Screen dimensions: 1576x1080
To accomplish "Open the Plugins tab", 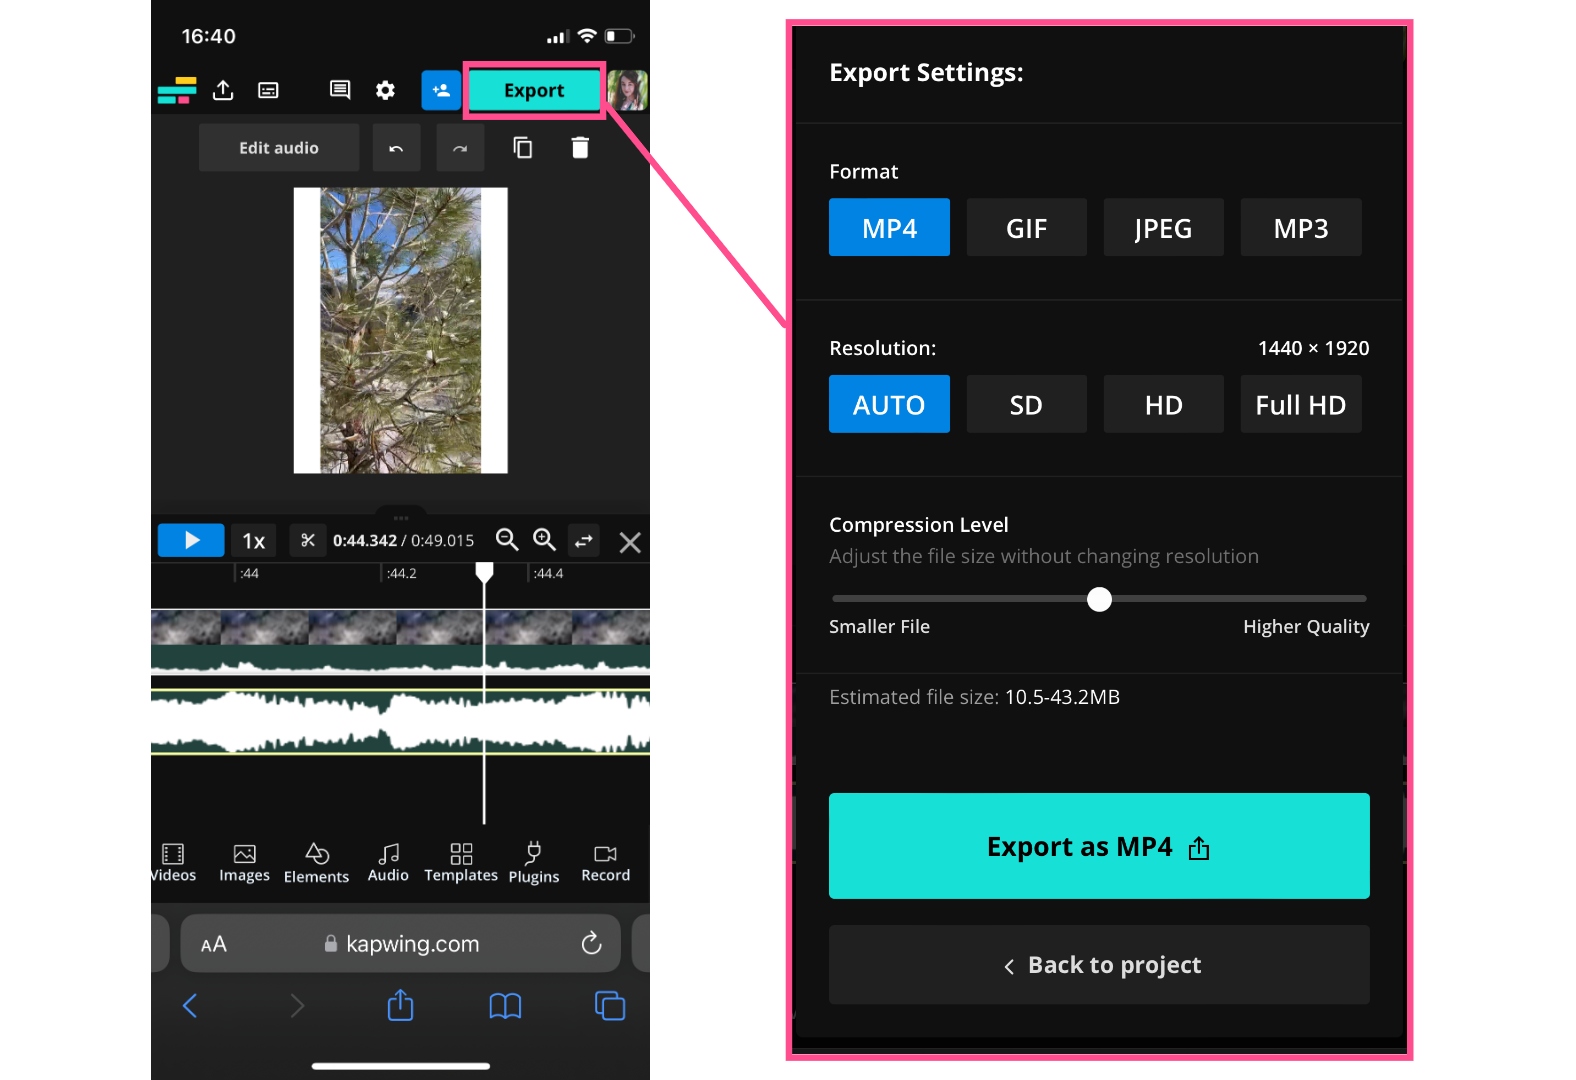I will pyautogui.click(x=534, y=863).
